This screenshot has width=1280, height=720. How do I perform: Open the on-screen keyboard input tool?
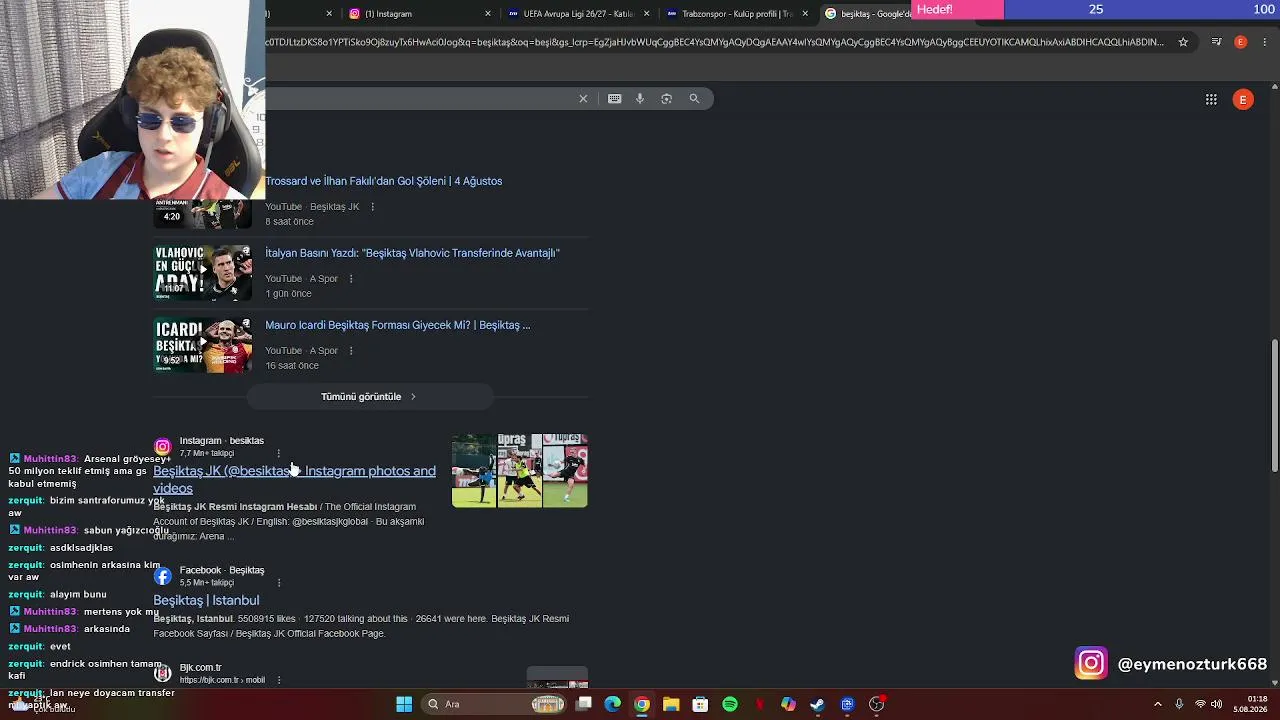coord(614,98)
